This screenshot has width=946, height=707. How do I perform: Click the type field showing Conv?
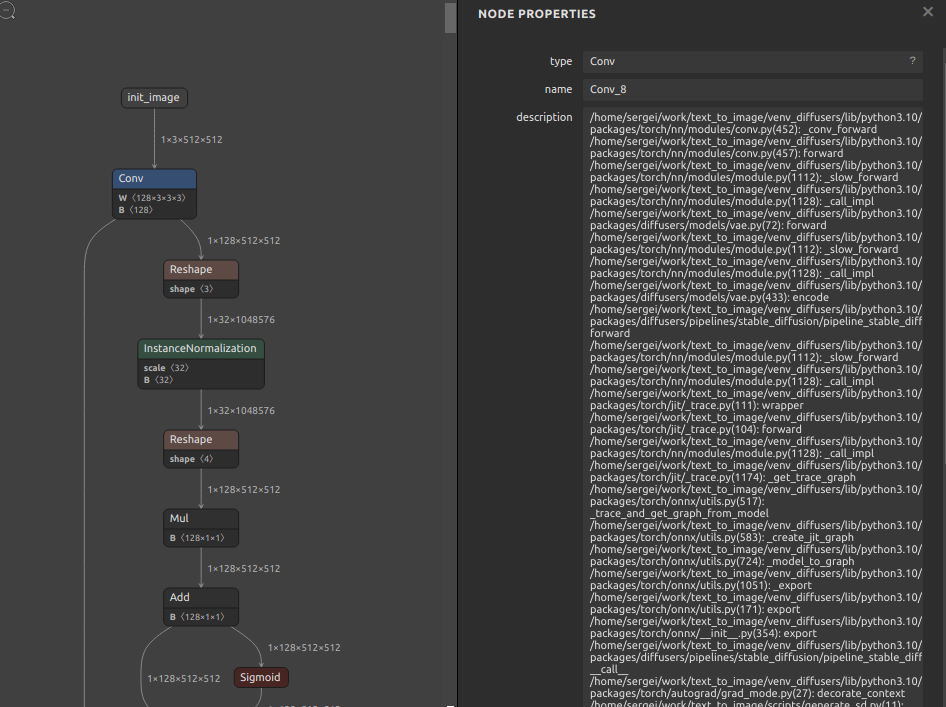(752, 62)
